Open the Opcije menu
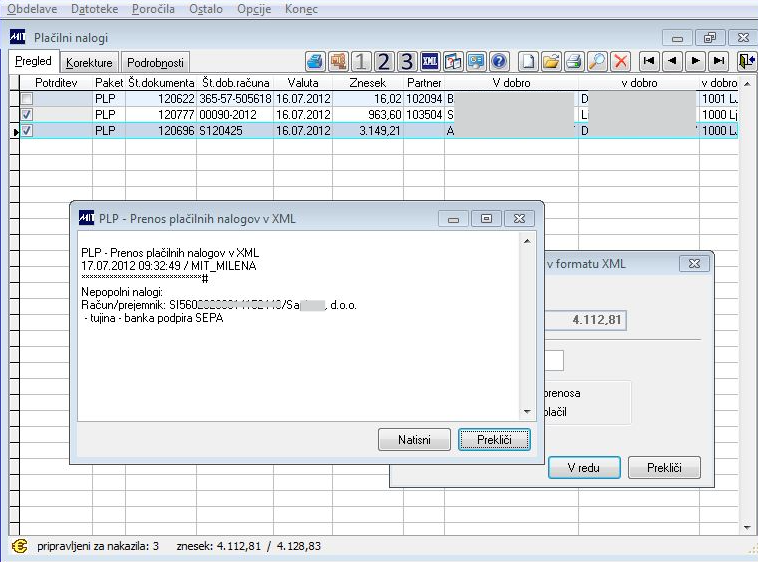This screenshot has width=758, height=562. (254, 9)
